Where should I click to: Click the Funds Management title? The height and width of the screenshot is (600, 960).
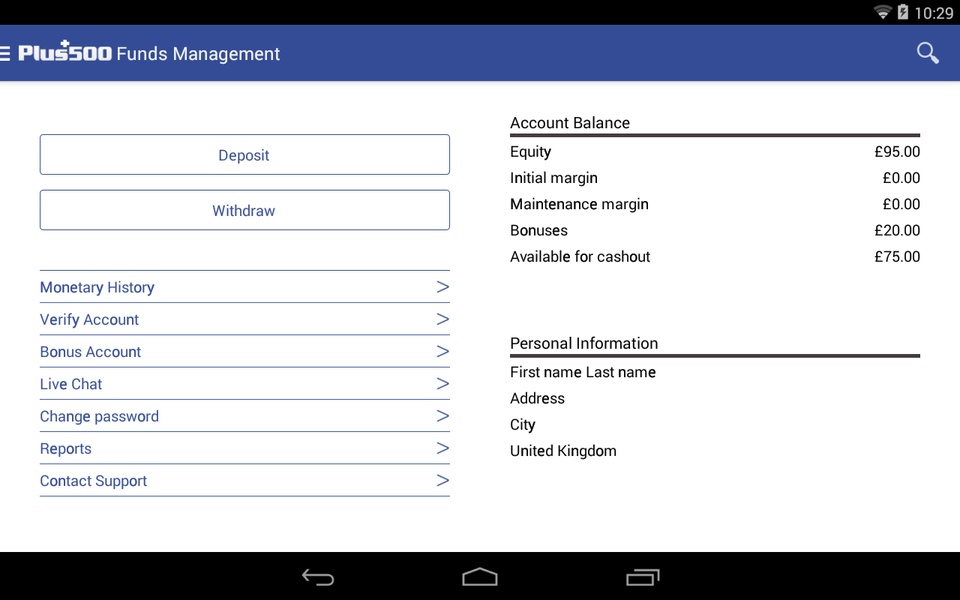click(198, 54)
